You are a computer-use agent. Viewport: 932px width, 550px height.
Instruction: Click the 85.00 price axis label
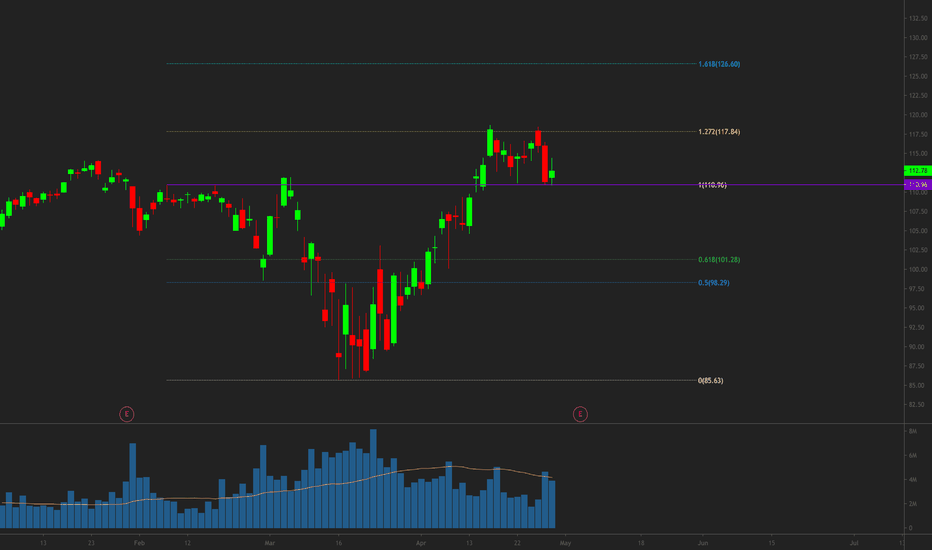[917, 385]
